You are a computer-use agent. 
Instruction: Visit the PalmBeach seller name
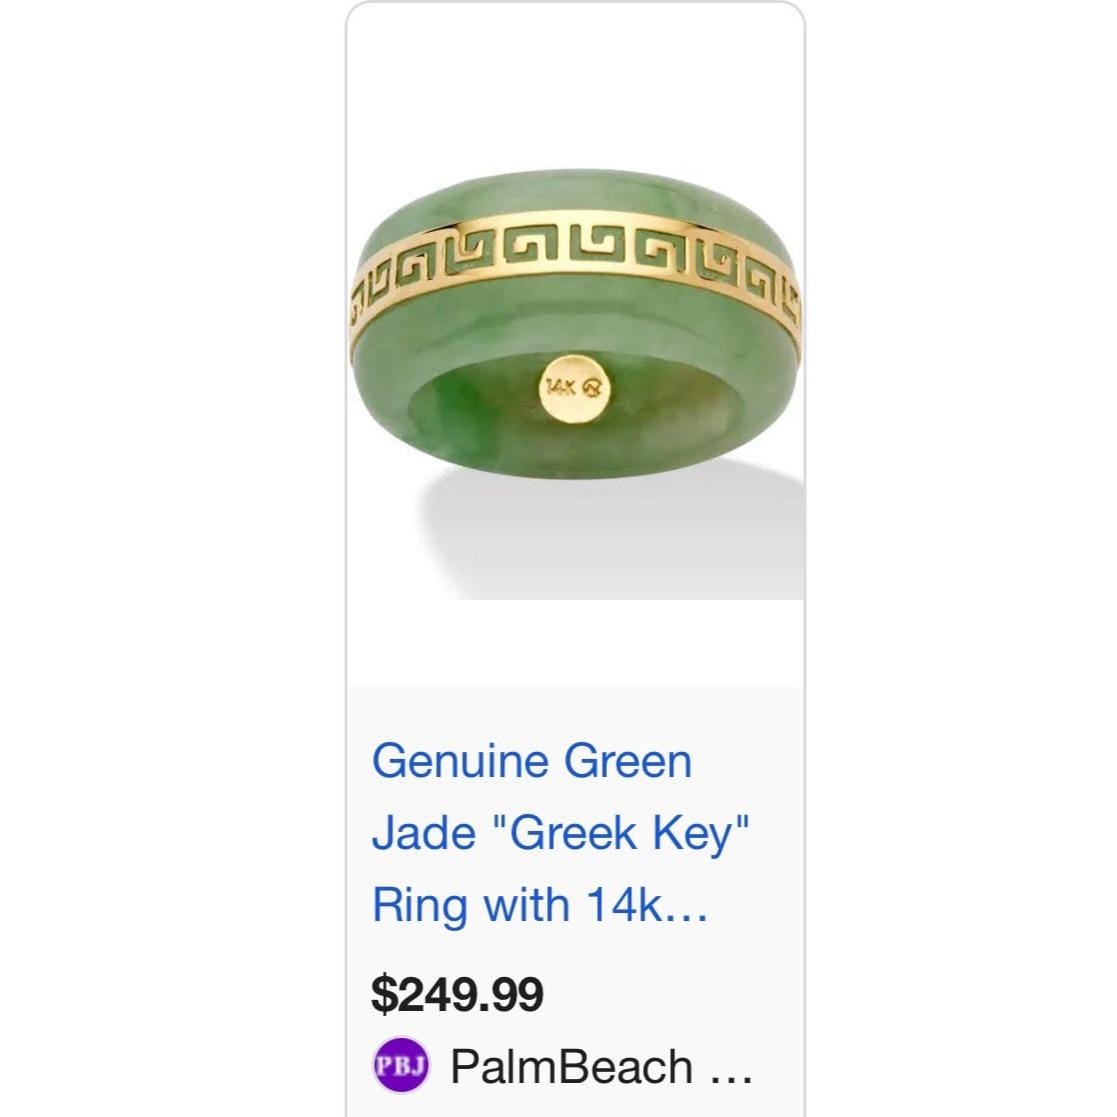pyautogui.click(x=571, y=1066)
